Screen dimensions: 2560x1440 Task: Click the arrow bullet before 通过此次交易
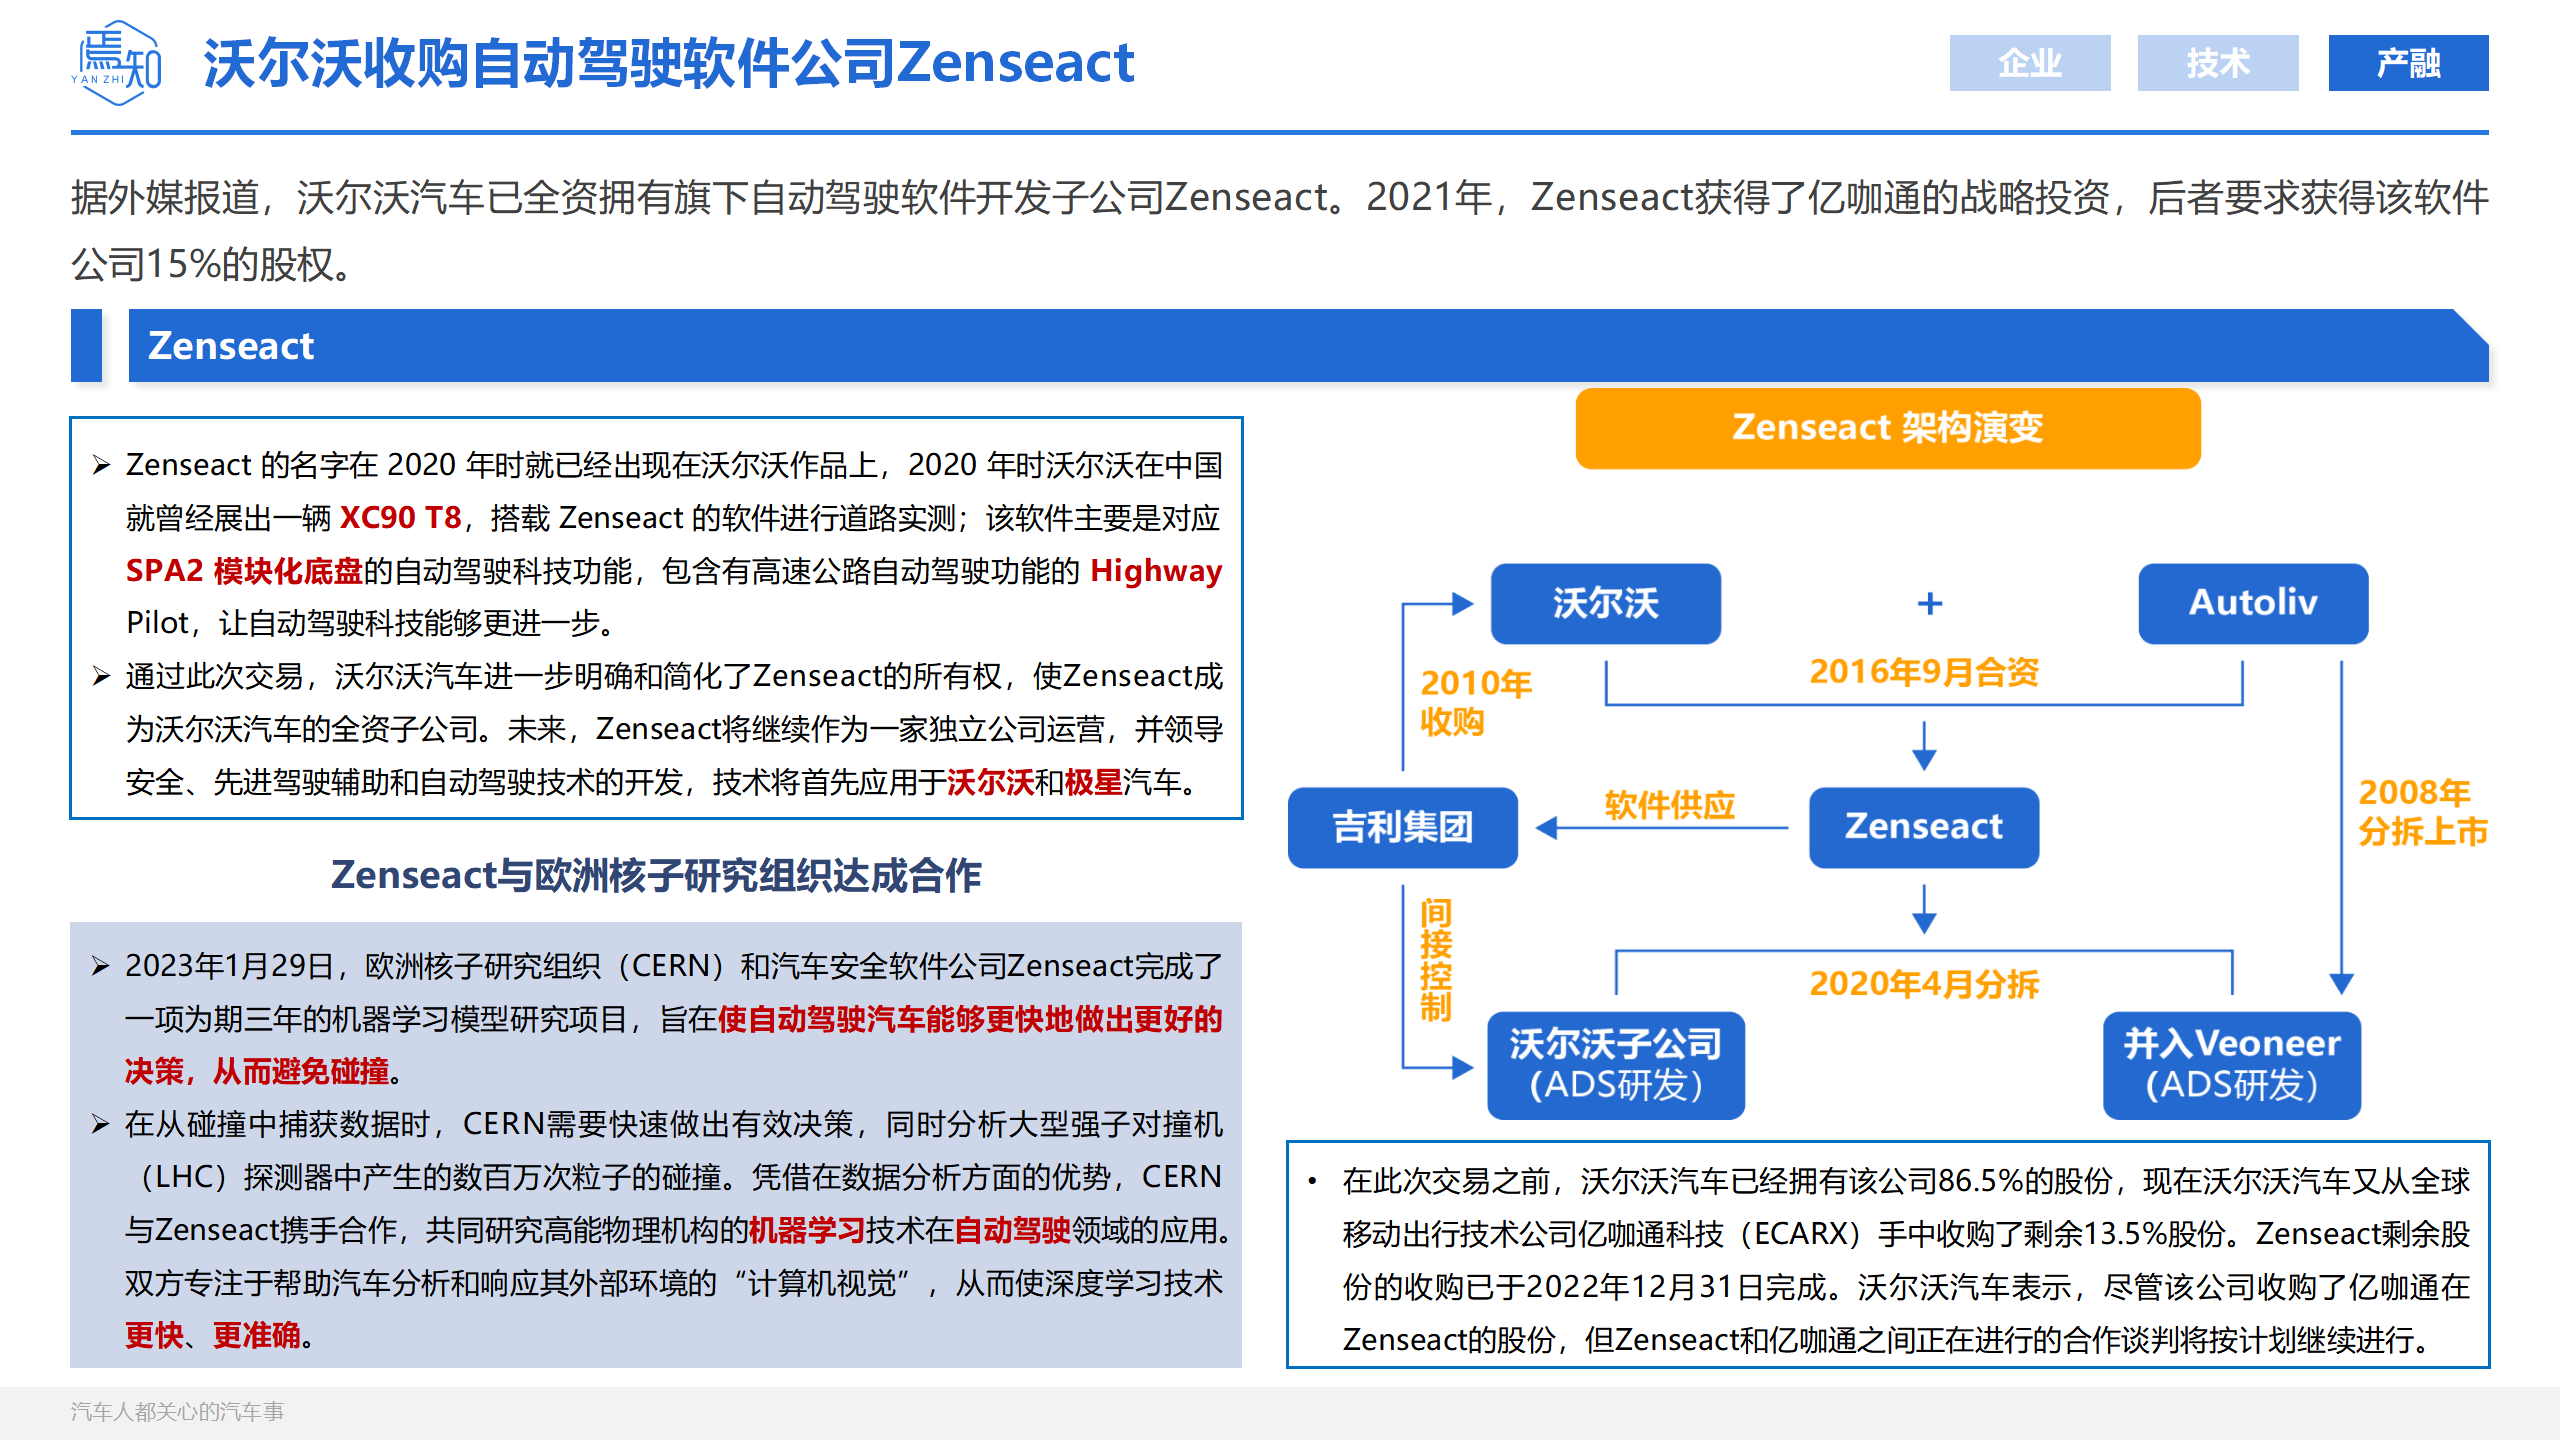(101, 676)
